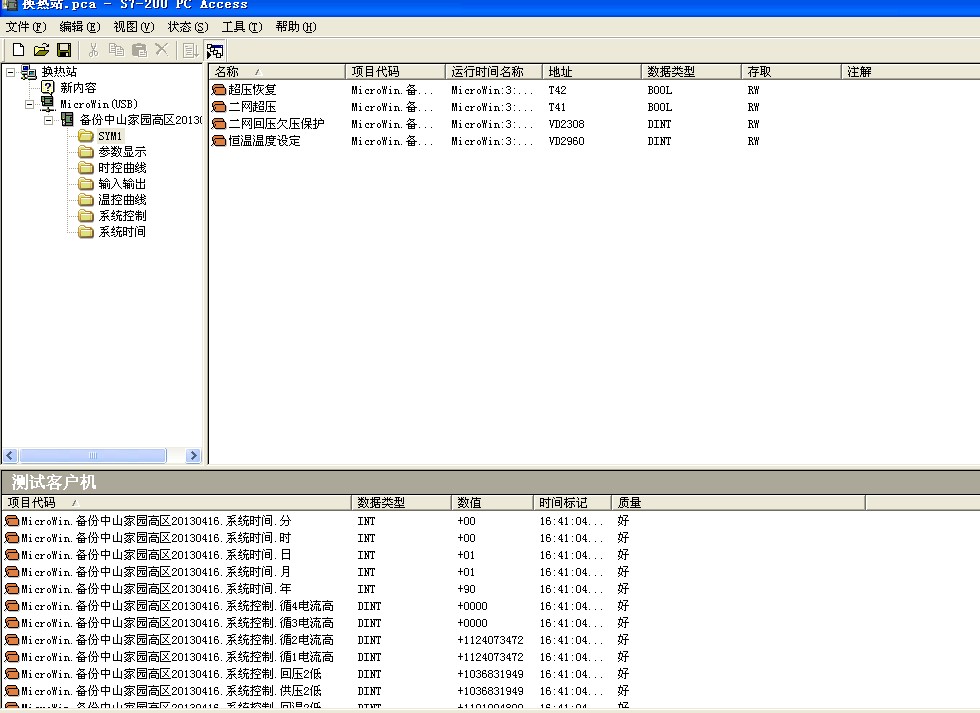Click the Delete X toolbar icon
This screenshot has height=713, width=980.
click(161, 50)
